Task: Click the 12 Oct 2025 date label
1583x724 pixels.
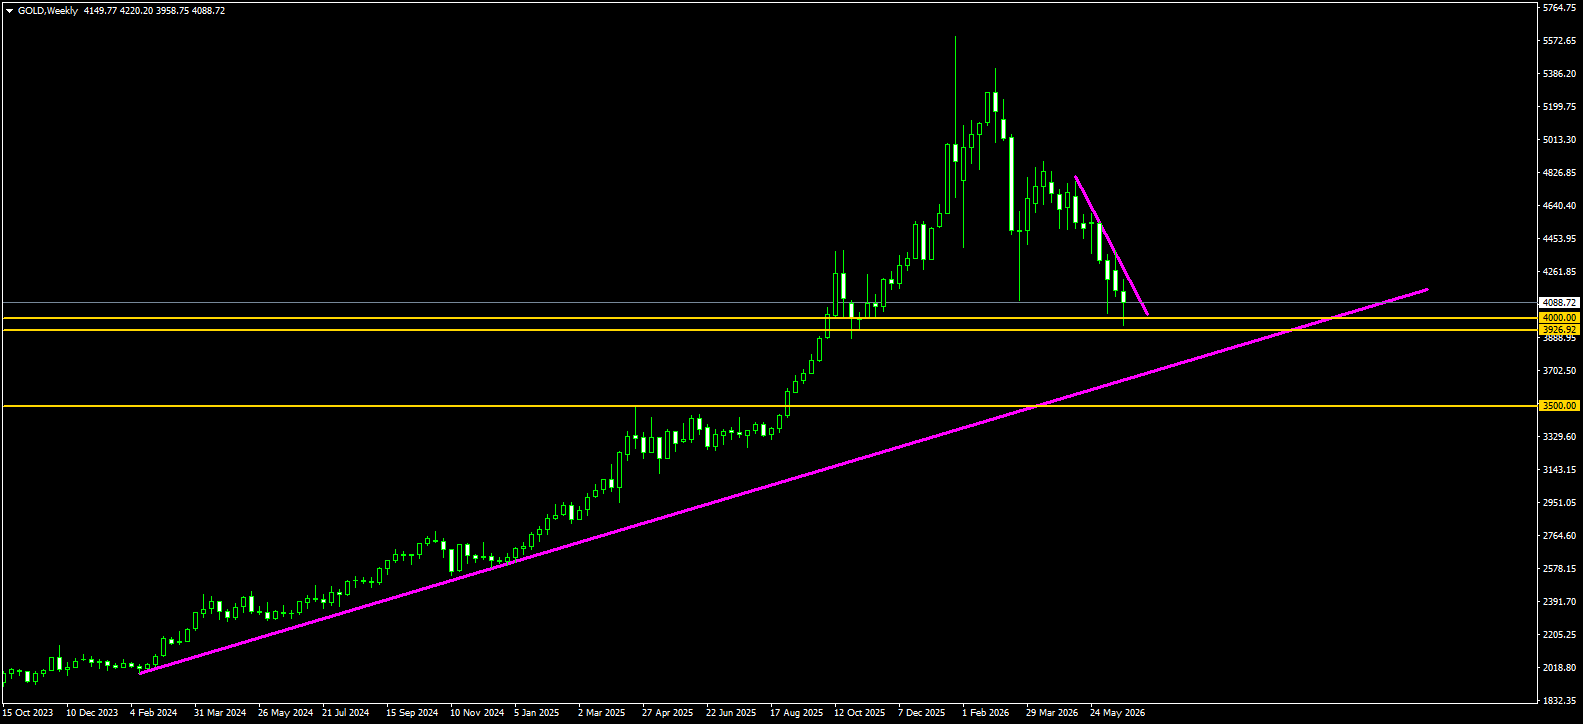Action: tap(860, 713)
